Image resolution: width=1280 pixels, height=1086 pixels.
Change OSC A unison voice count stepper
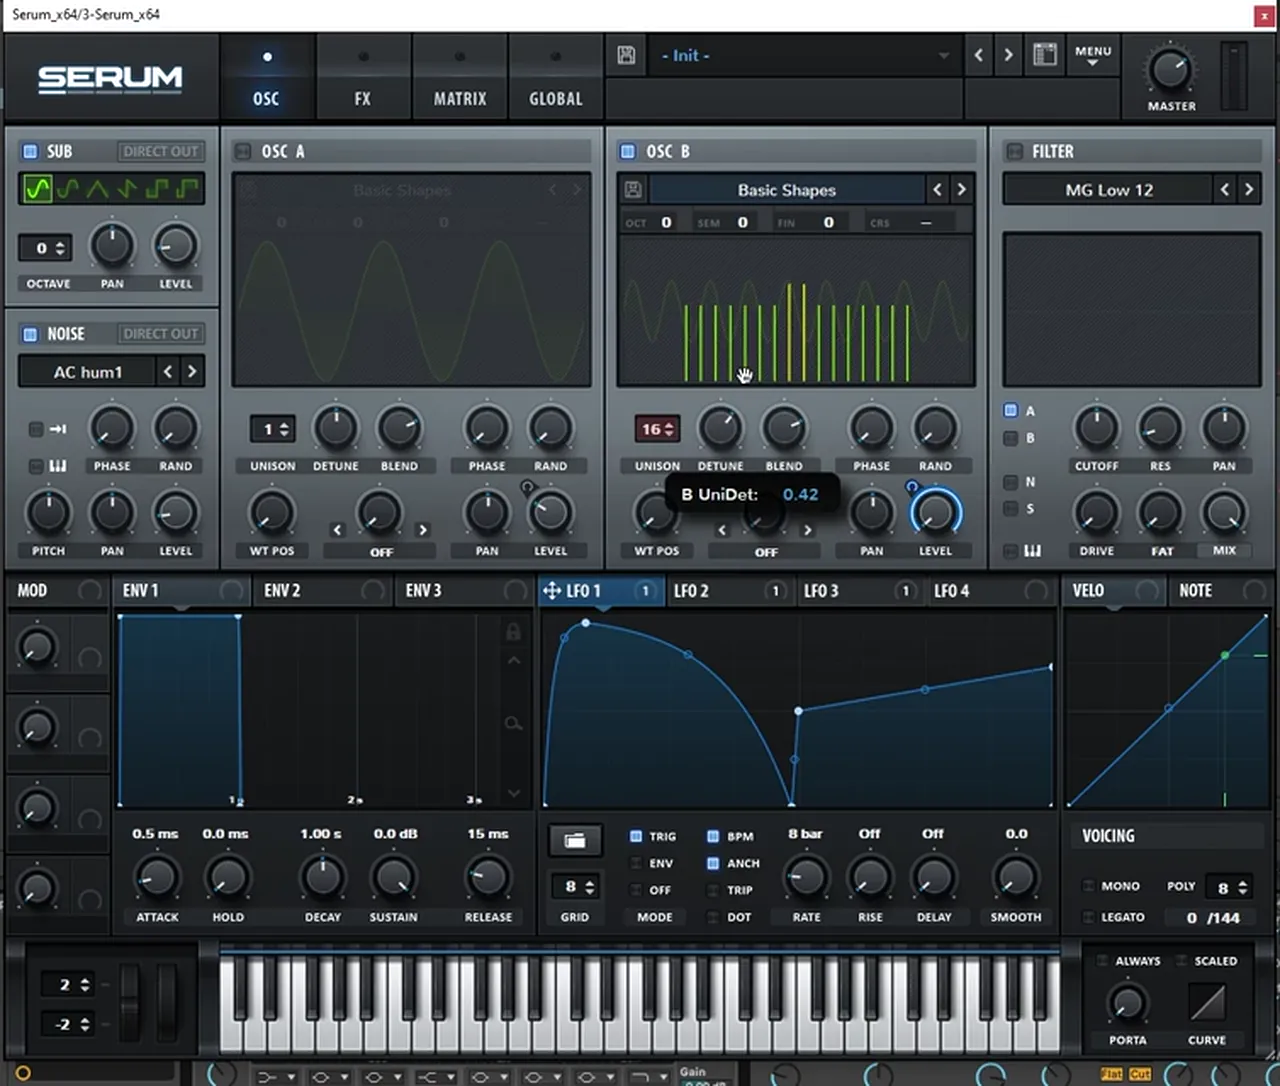coord(272,429)
